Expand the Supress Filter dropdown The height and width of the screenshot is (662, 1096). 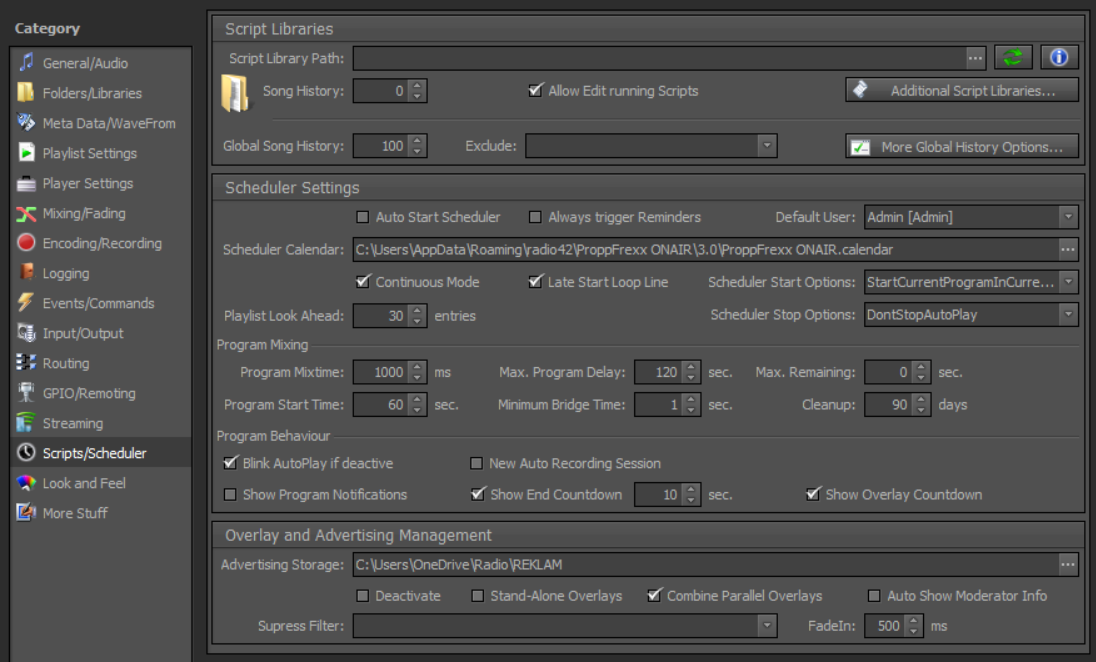[766, 626]
